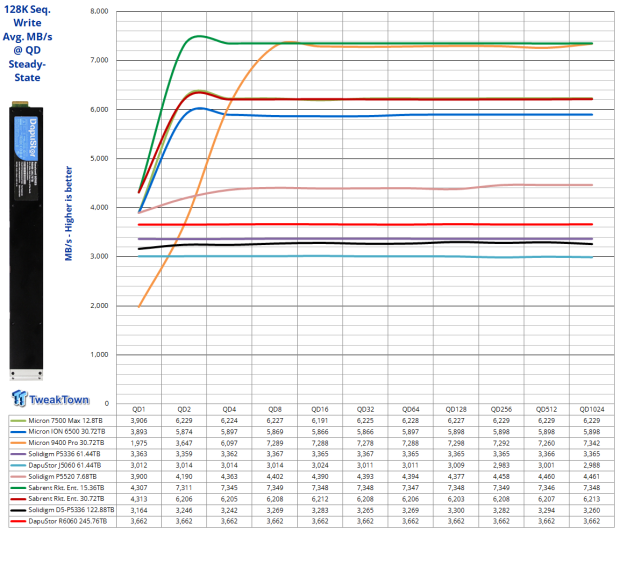Select the 'Solidigm P5520 7.68TB' legend label
Screen dimensions: 620x568
pos(62,476)
